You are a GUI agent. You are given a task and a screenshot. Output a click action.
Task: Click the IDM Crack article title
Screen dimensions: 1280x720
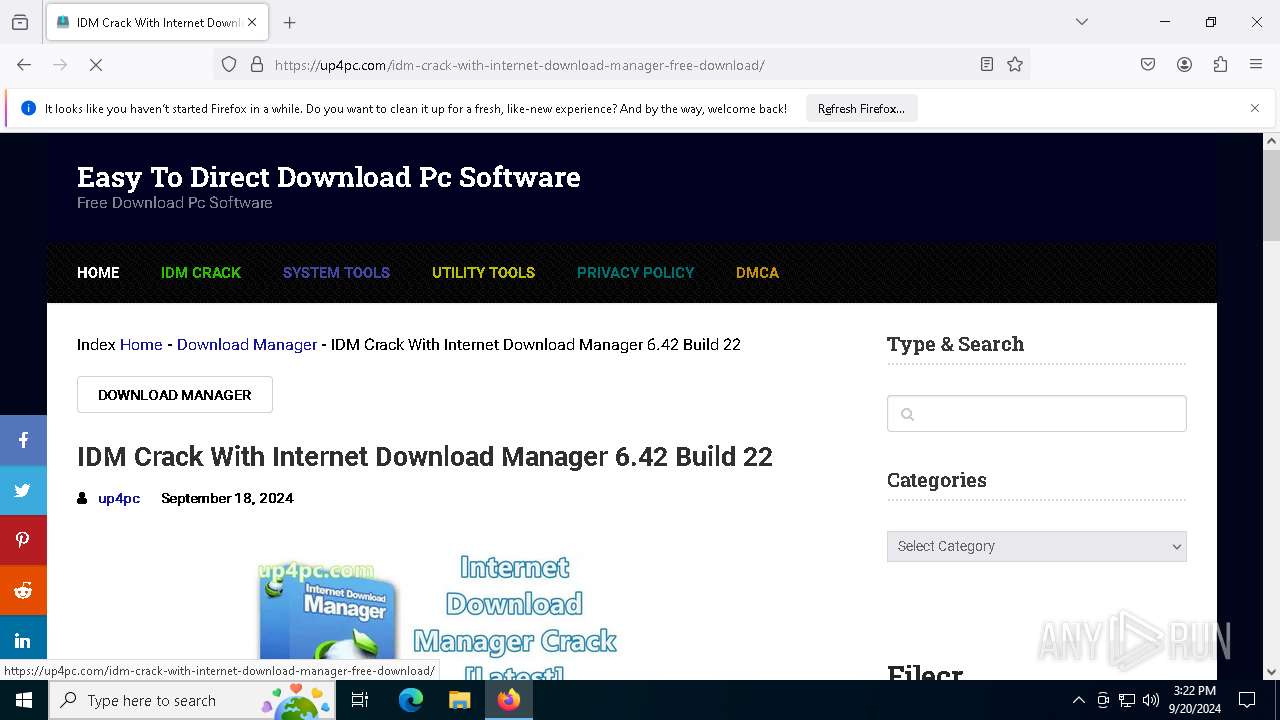click(425, 457)
